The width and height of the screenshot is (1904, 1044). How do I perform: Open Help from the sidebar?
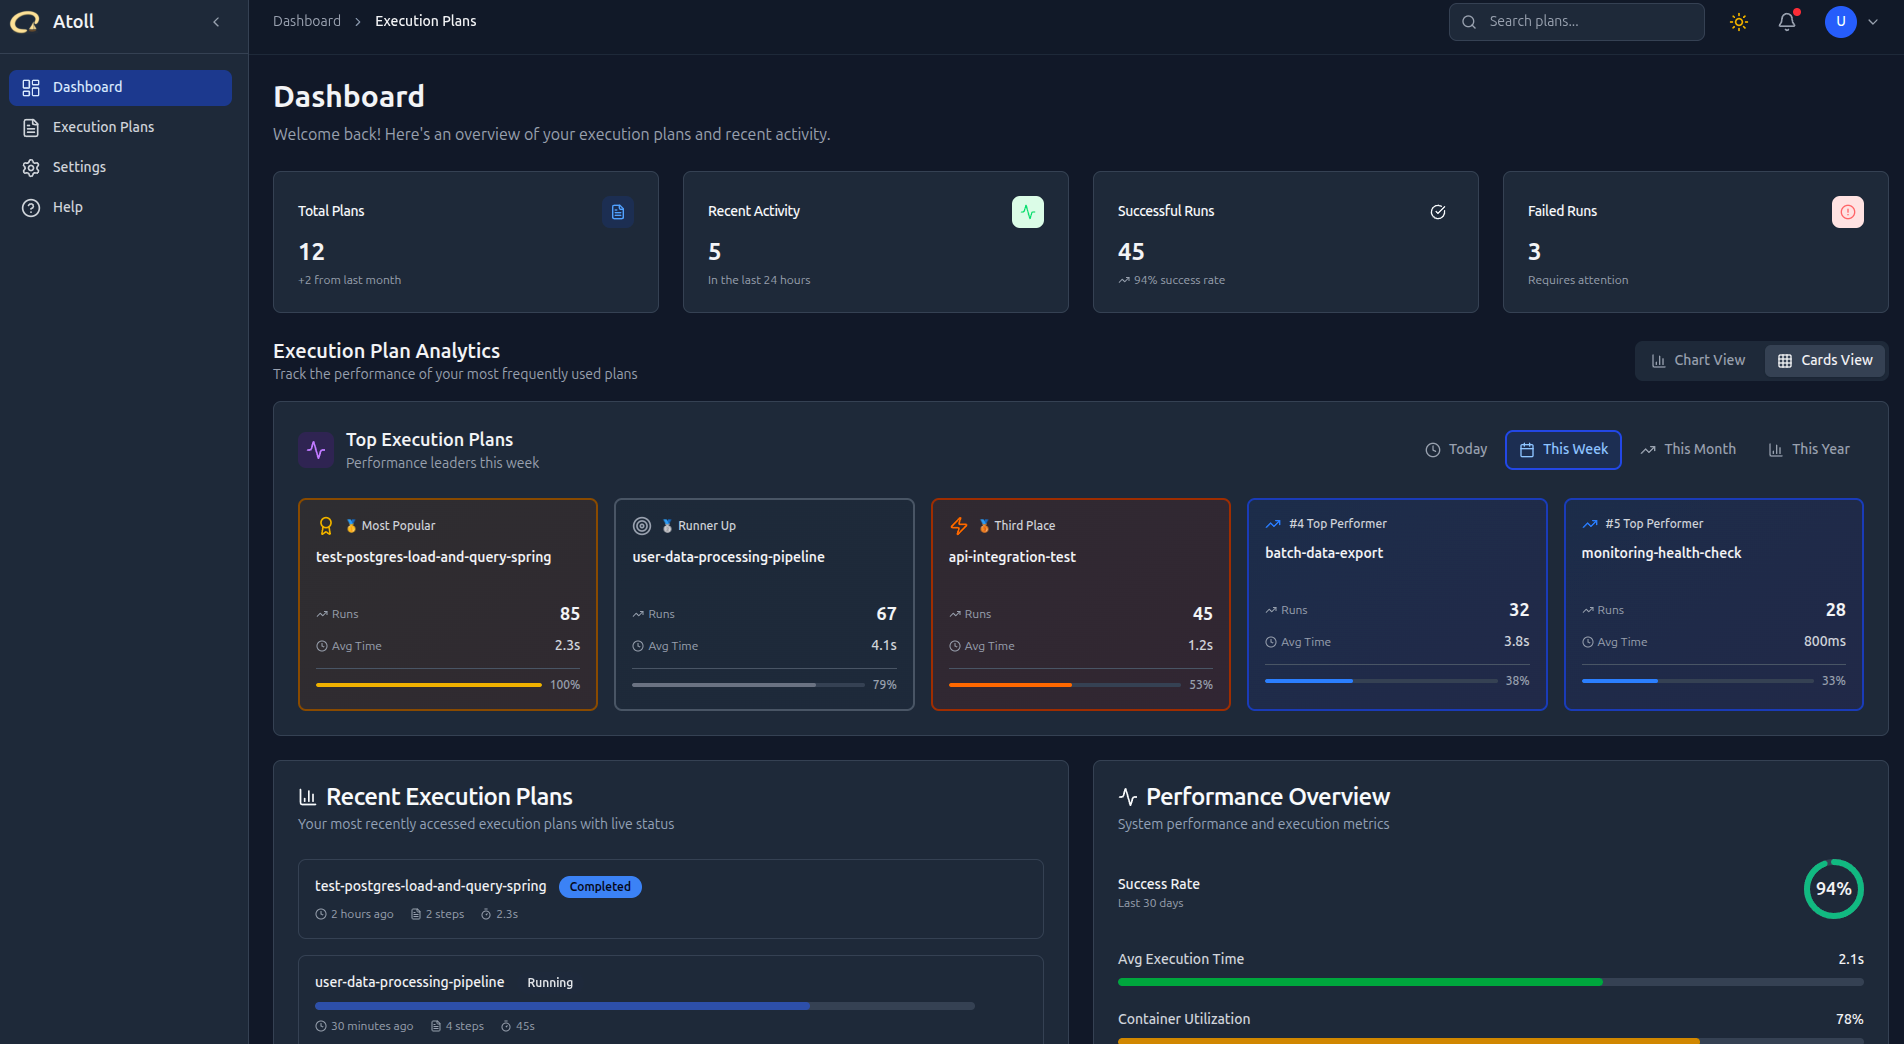pos(67,207)
